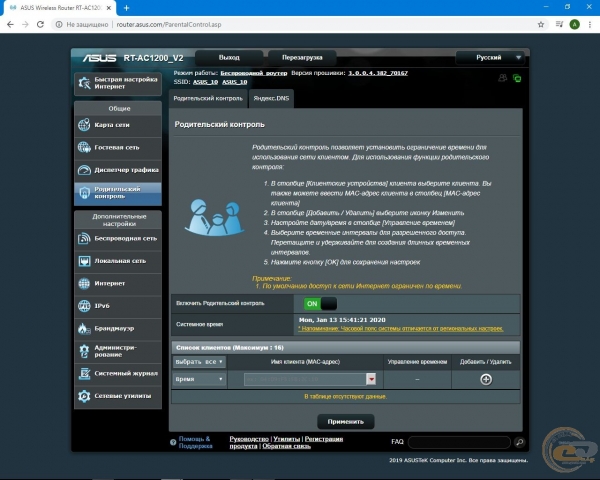Click the green network status icon
The image size is (600, 480).
(x=517, y=78)
